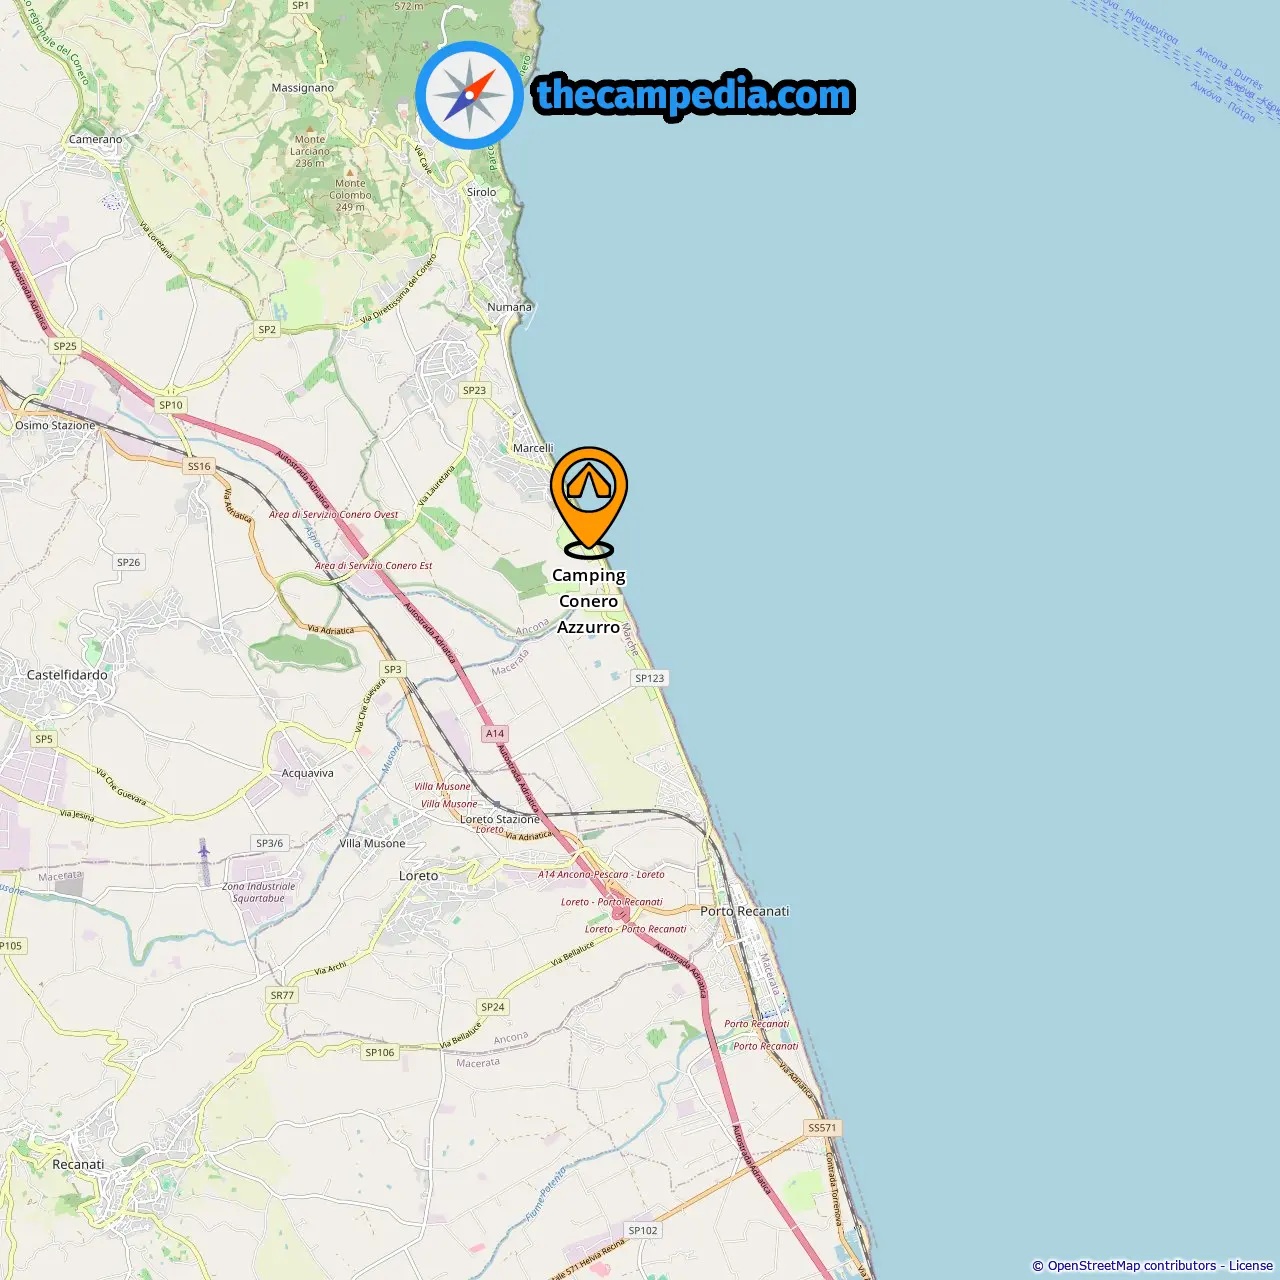Click the SP23 road shield
This screenshot has width=1280, height=1280.
(x=474, y=391)
